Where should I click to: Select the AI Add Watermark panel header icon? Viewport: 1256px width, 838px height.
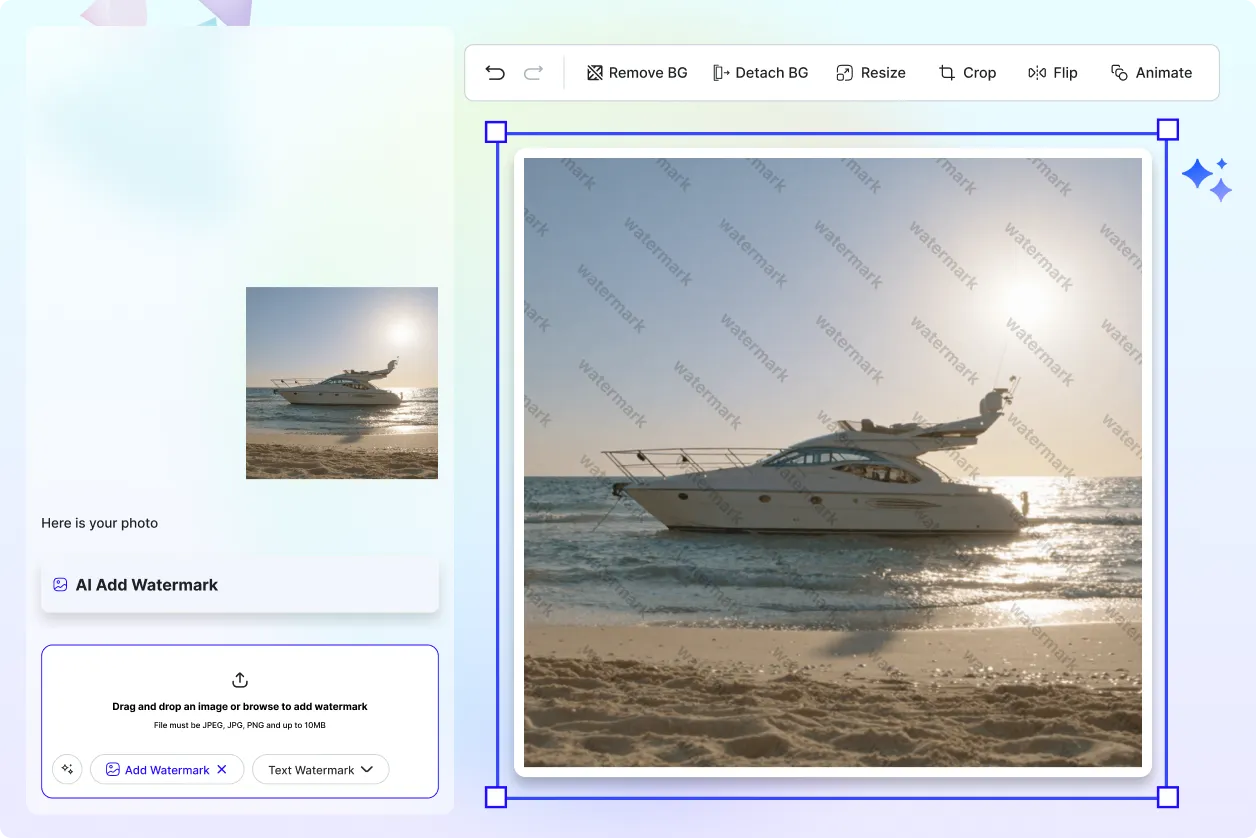coord(61,584)
